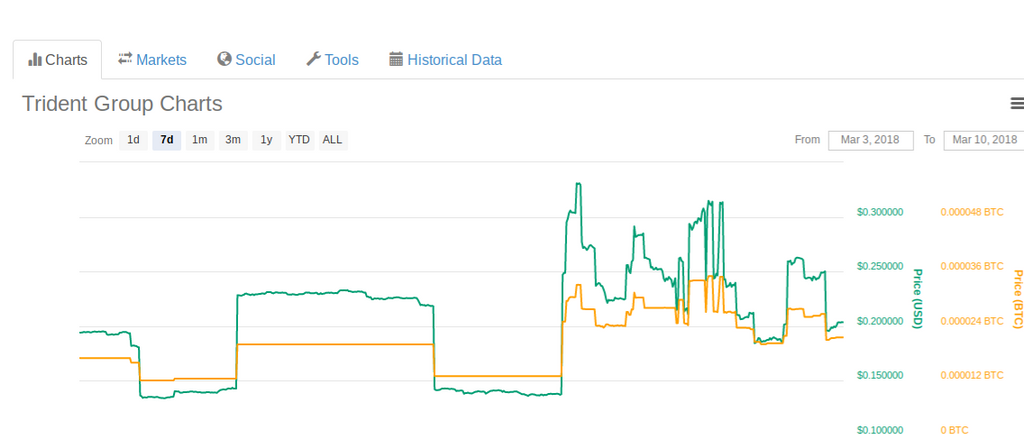Choose the 3m zoom option
Viewport: 1024px width, 434px height.
[233, 140]
